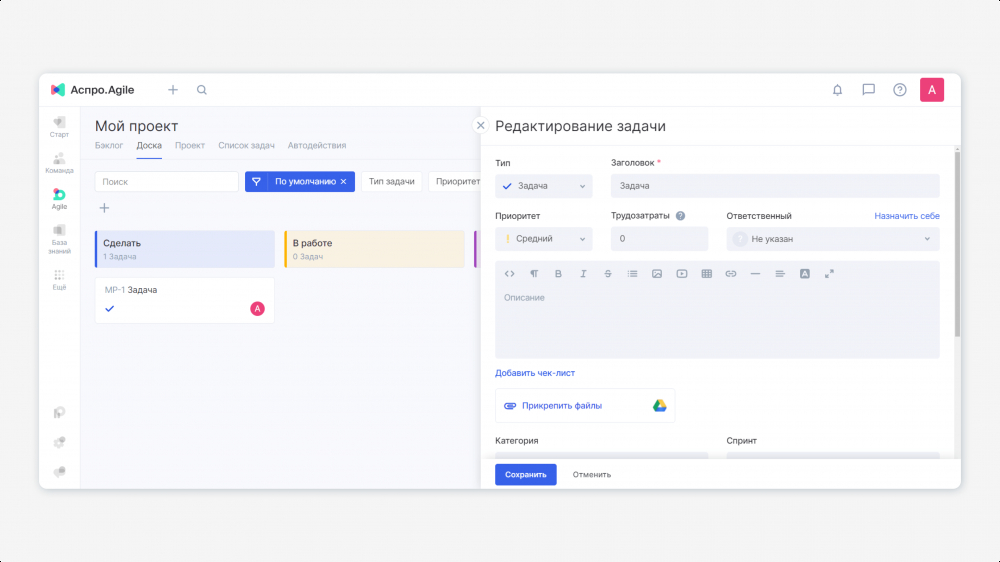Open the Приоритет board filter
This screenshot has height=562, width=1000.
click(455, 182)
